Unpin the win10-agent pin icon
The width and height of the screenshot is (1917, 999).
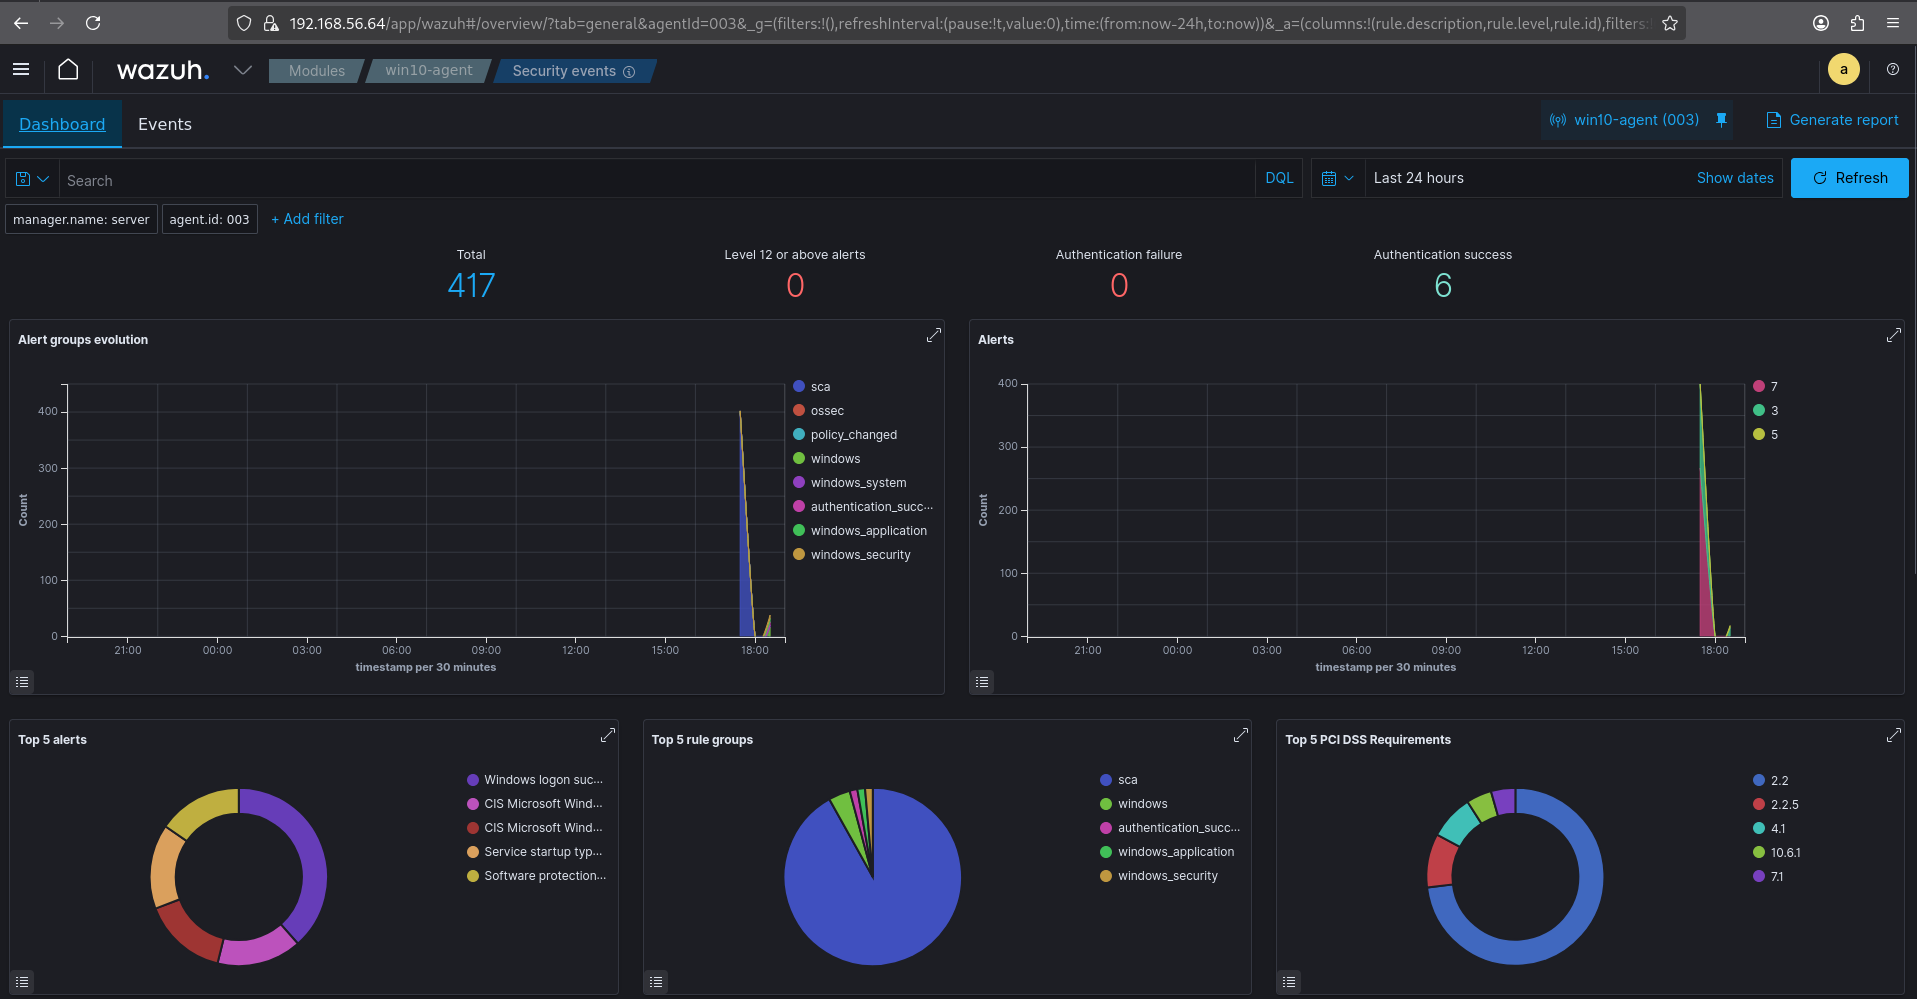(x=1721, y=120)
